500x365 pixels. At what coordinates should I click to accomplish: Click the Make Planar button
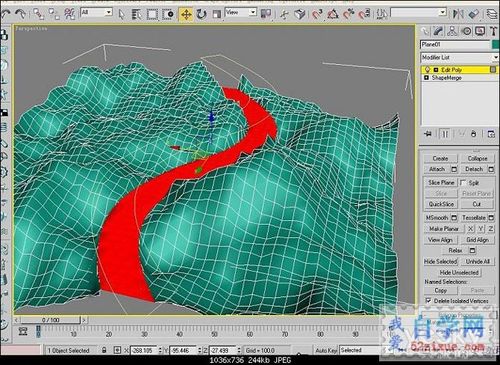pyautogui.click(x=444, y=229)
